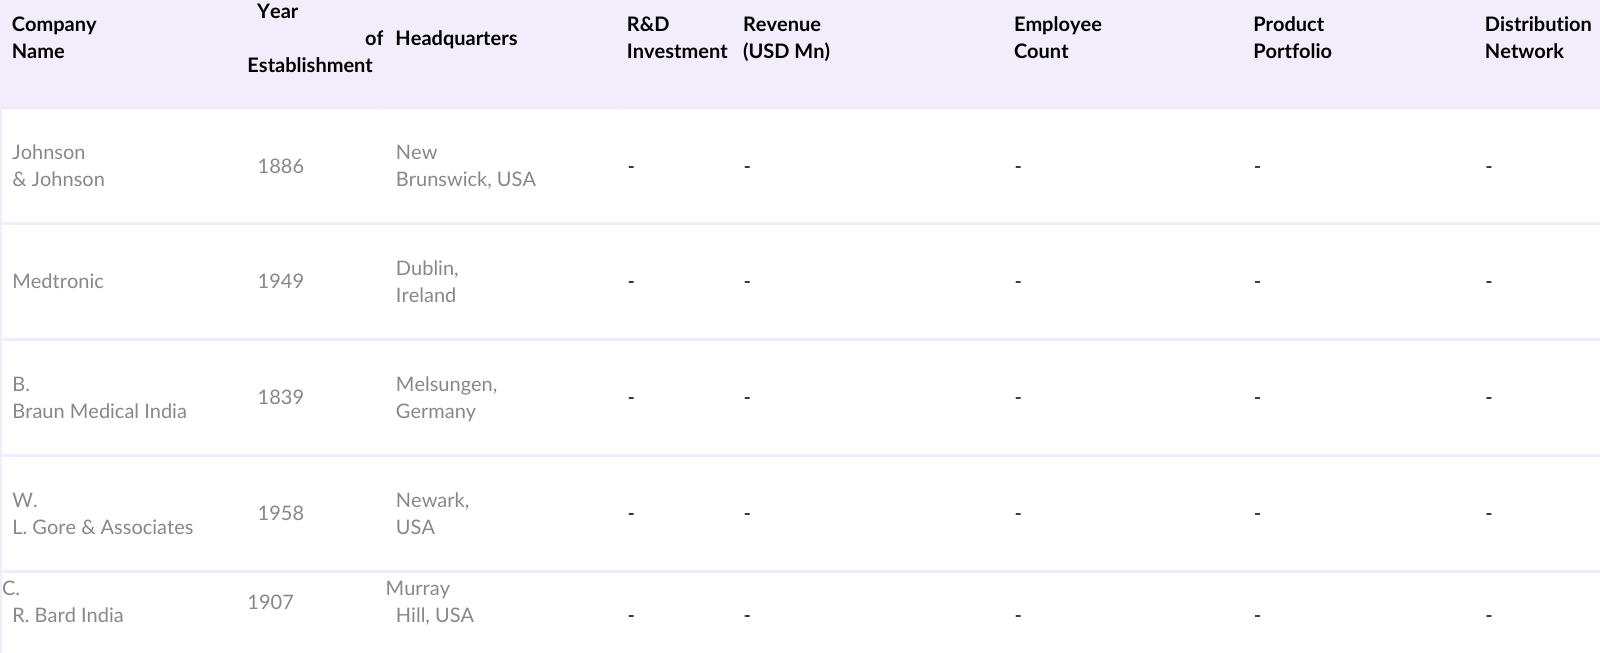Click the Distribution Network column header

1537,38
